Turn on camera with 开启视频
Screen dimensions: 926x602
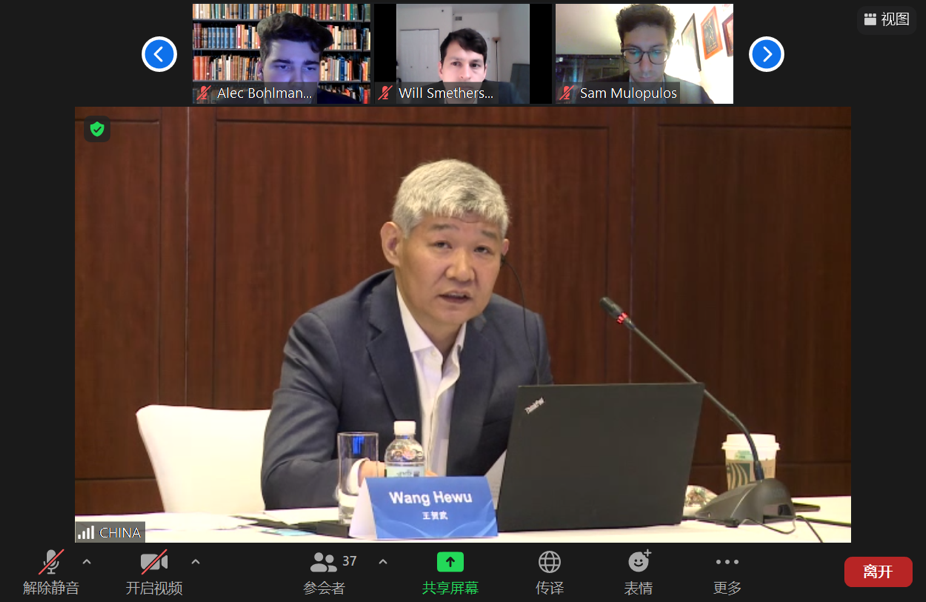[x=154, y=563]
